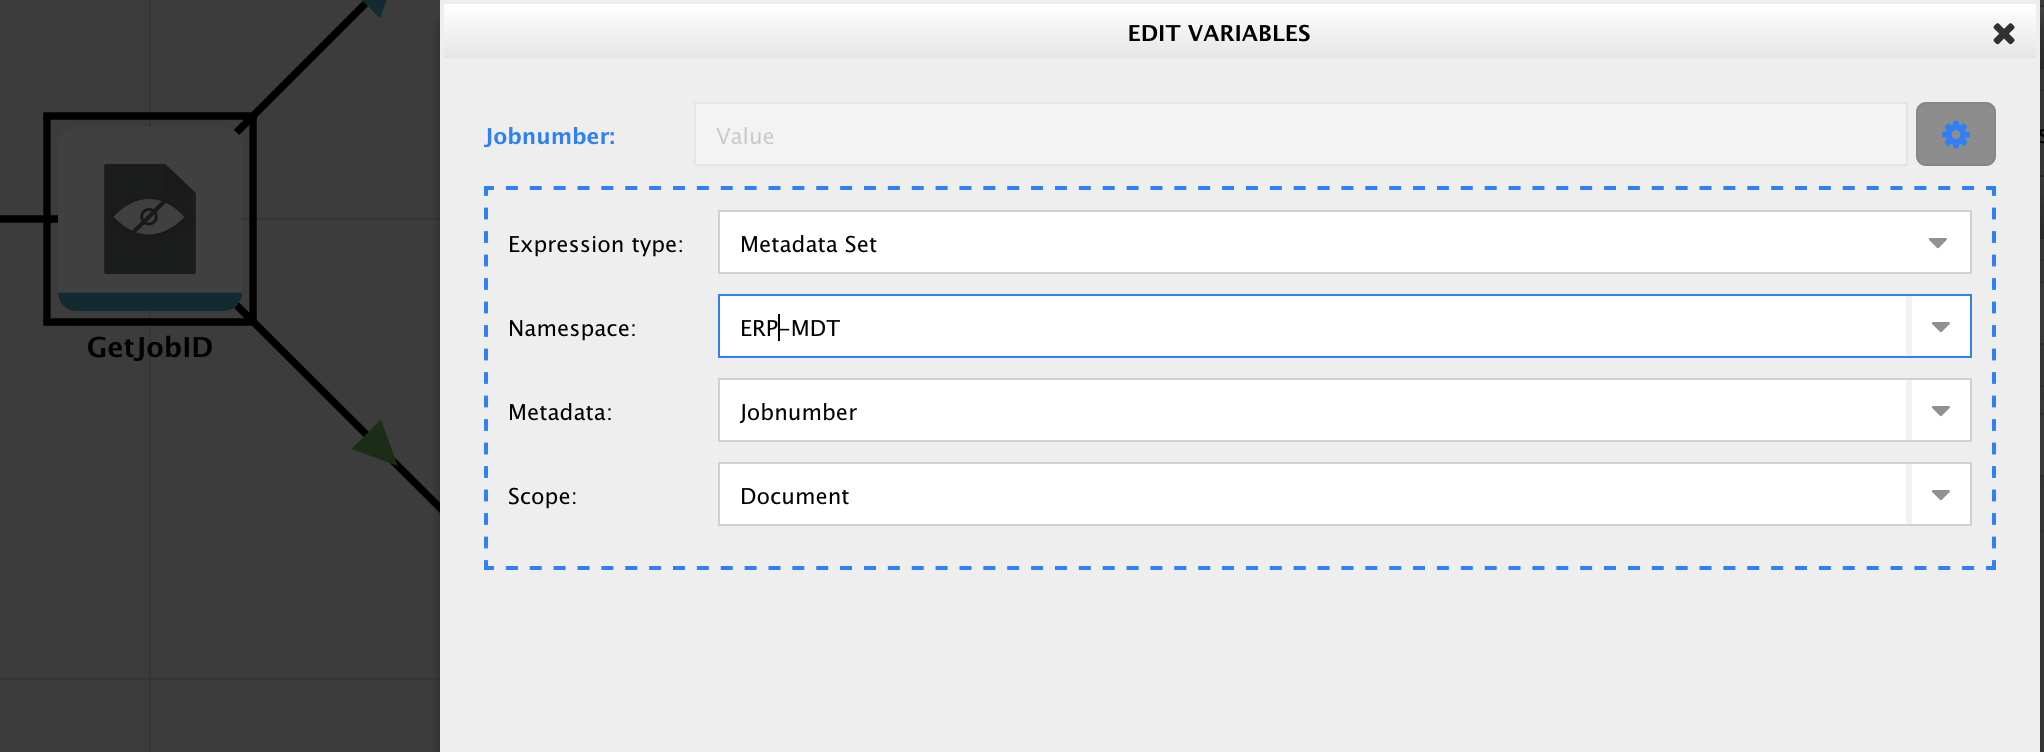Click the teal bar beneath GetJobID icon

tap(150, 301)
